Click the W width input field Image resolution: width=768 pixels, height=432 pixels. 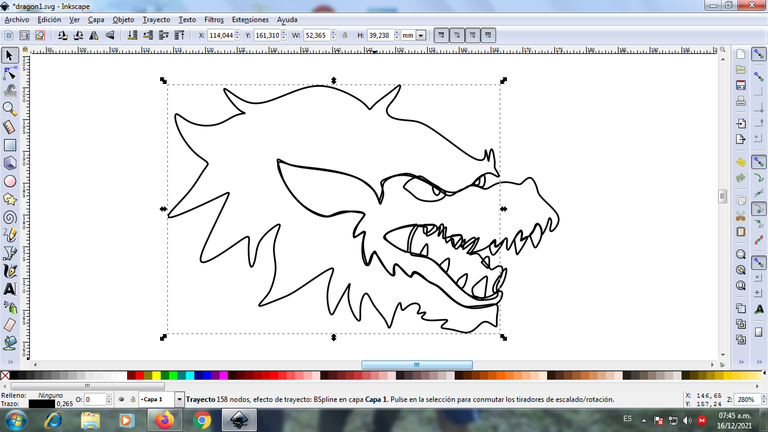[x=317, y=35]
